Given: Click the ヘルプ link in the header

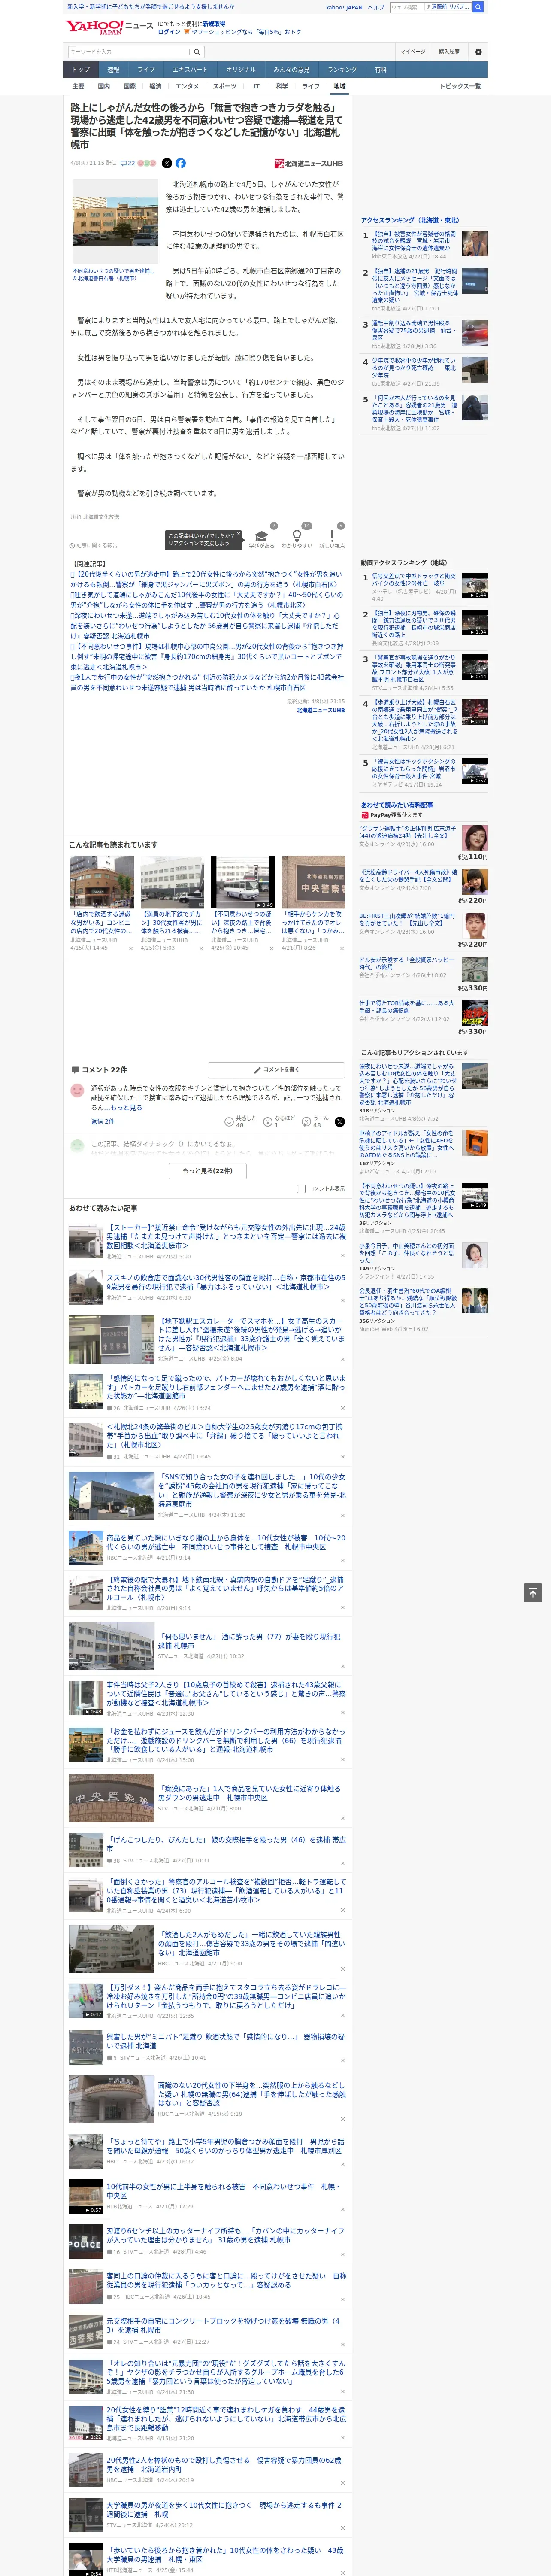Looking at the screenshot, I should coord(376,7).
